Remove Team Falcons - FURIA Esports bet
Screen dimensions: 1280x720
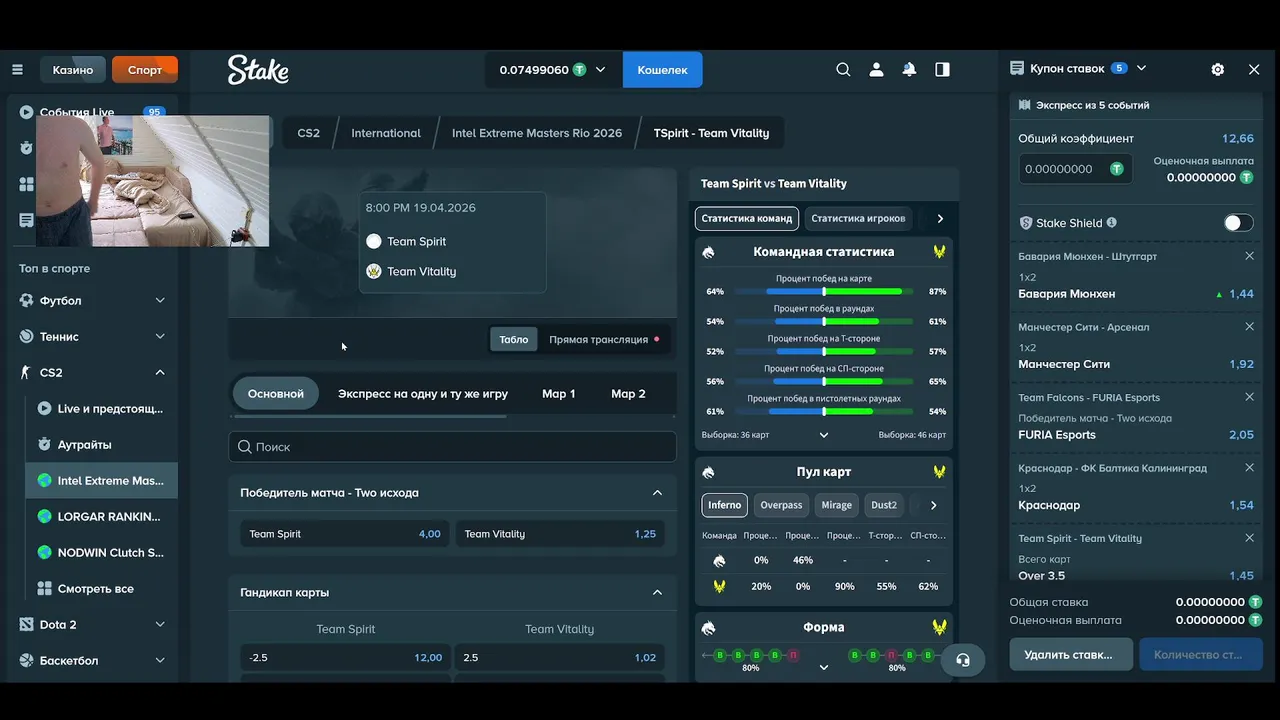[1249, 397]
